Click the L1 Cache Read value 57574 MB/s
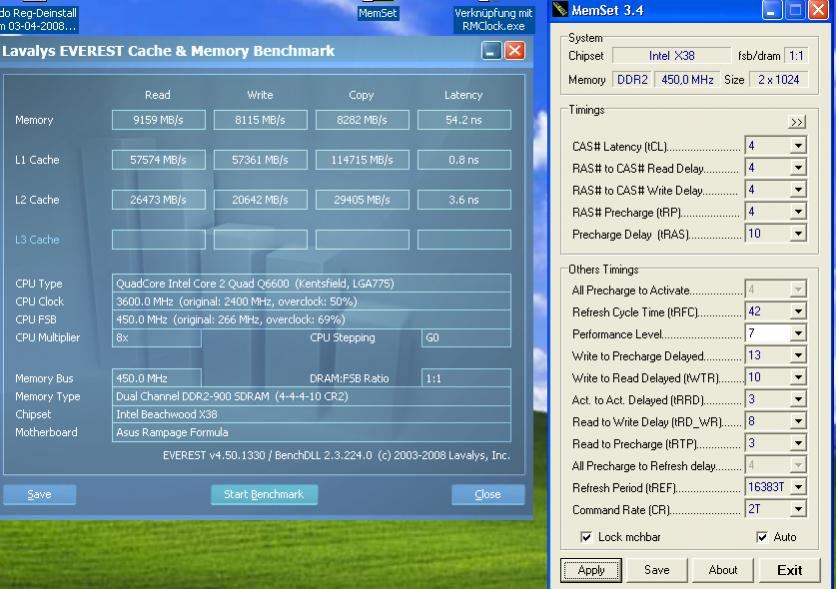The width and height of the screenshot is (836, 589). [x=158, y=160]
